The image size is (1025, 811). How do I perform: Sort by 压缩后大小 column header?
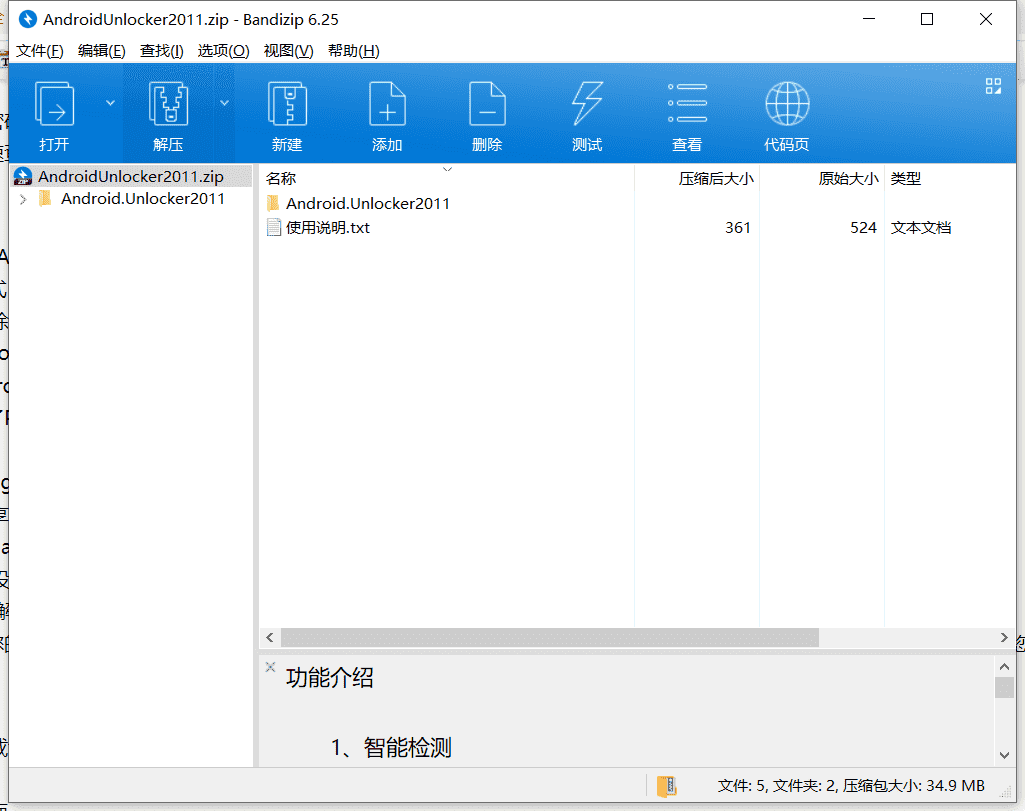tap(716, 178)
